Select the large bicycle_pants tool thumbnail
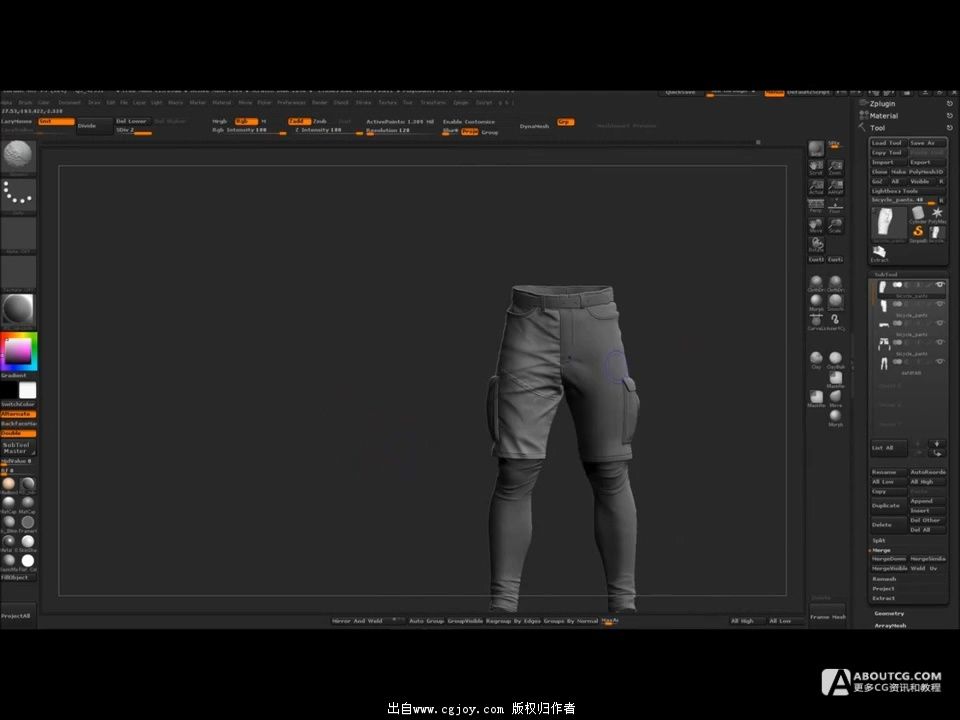960x720 pixels. tap(889, 223)
